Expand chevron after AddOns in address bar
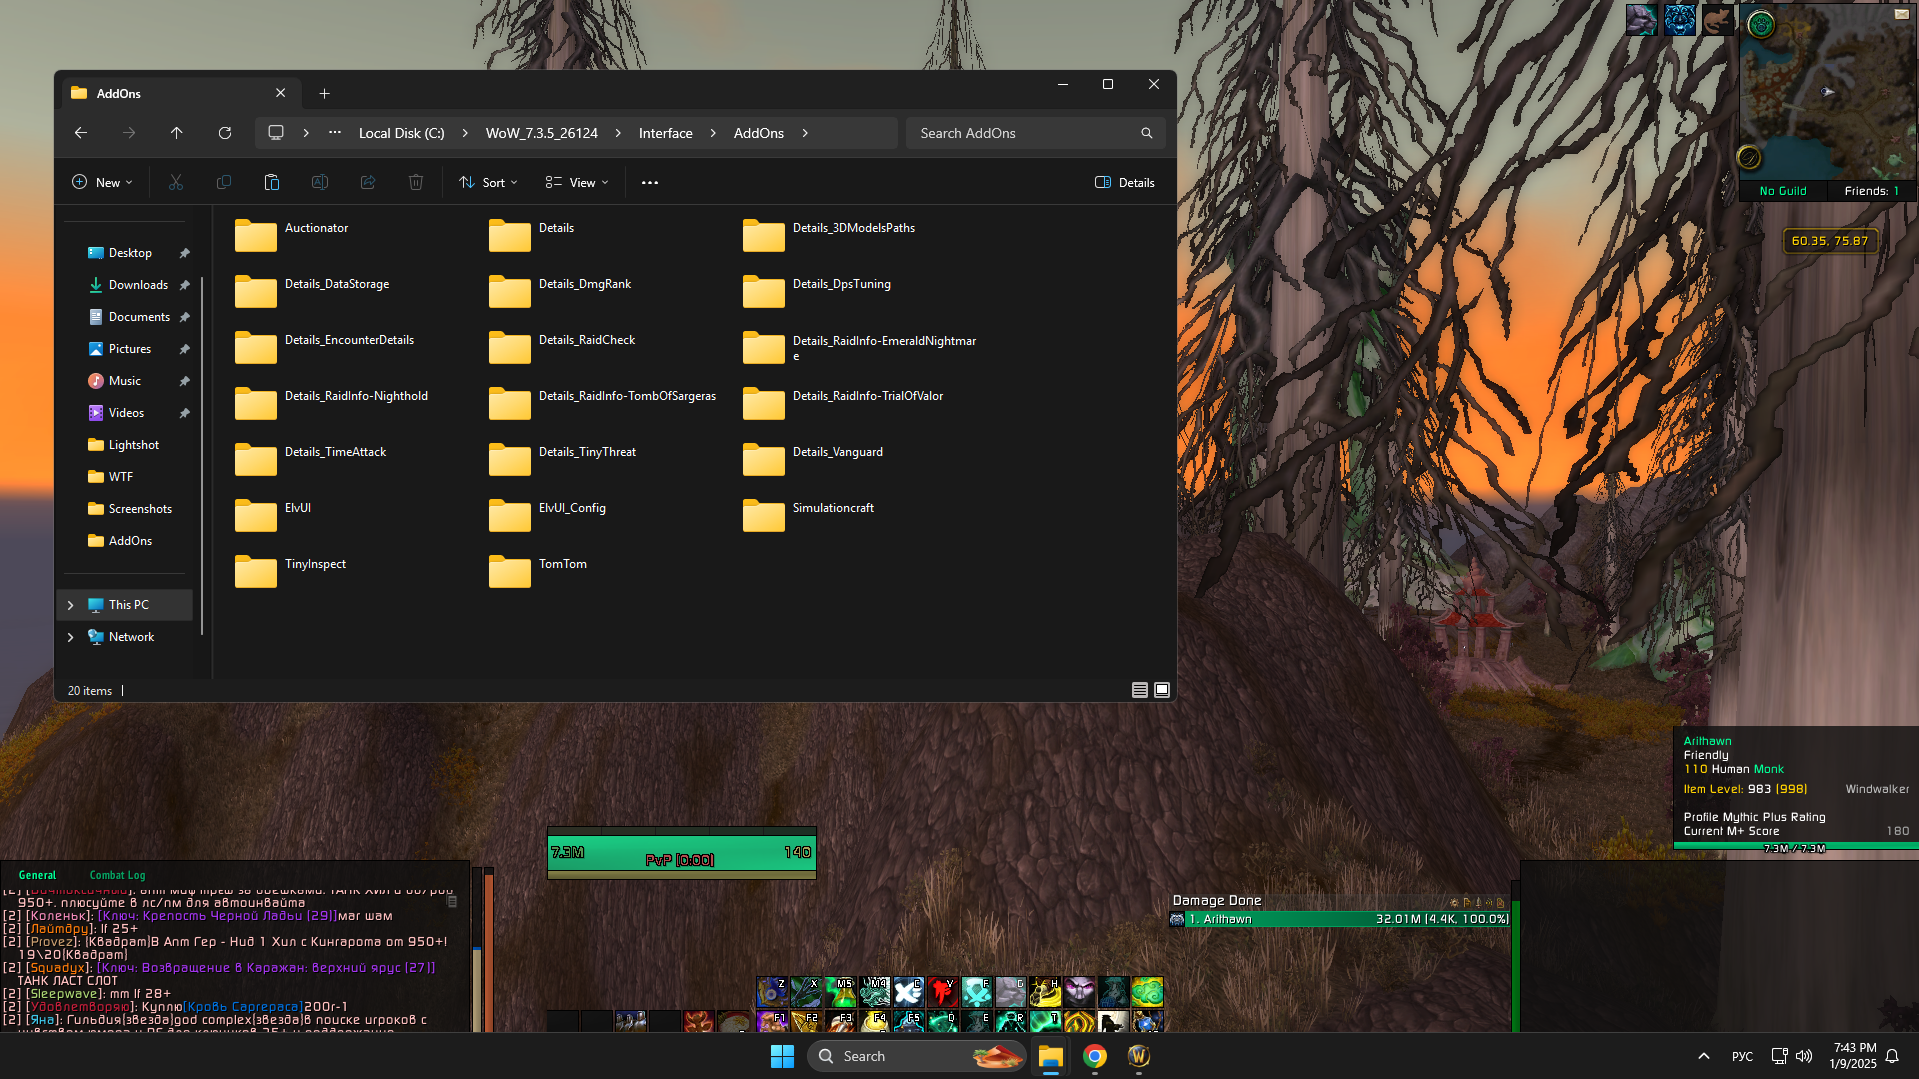The image size is (1919, 1079). [805, 133]
